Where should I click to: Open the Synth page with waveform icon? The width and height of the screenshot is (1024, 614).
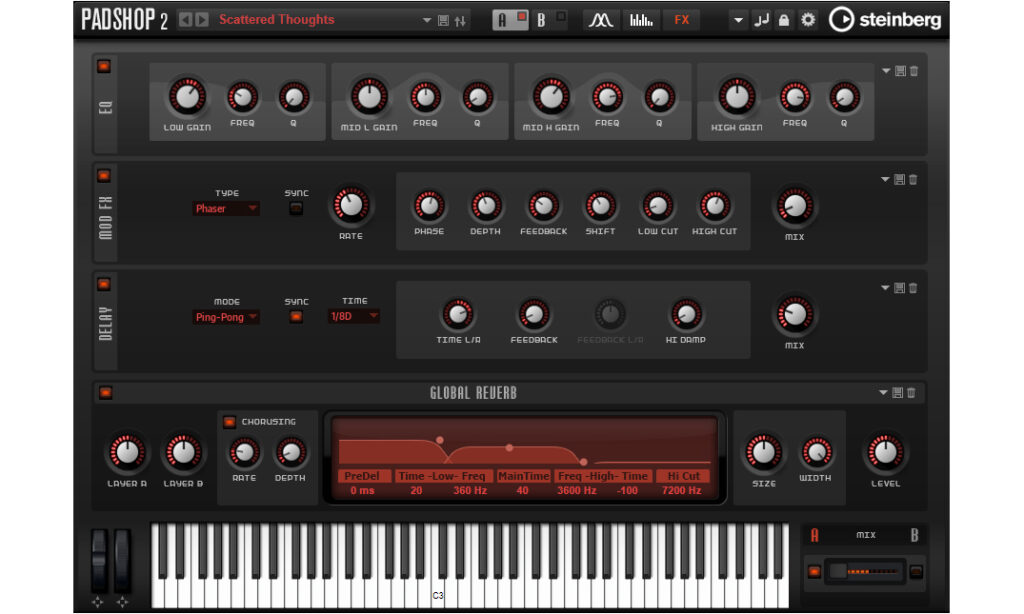point(600,20)
